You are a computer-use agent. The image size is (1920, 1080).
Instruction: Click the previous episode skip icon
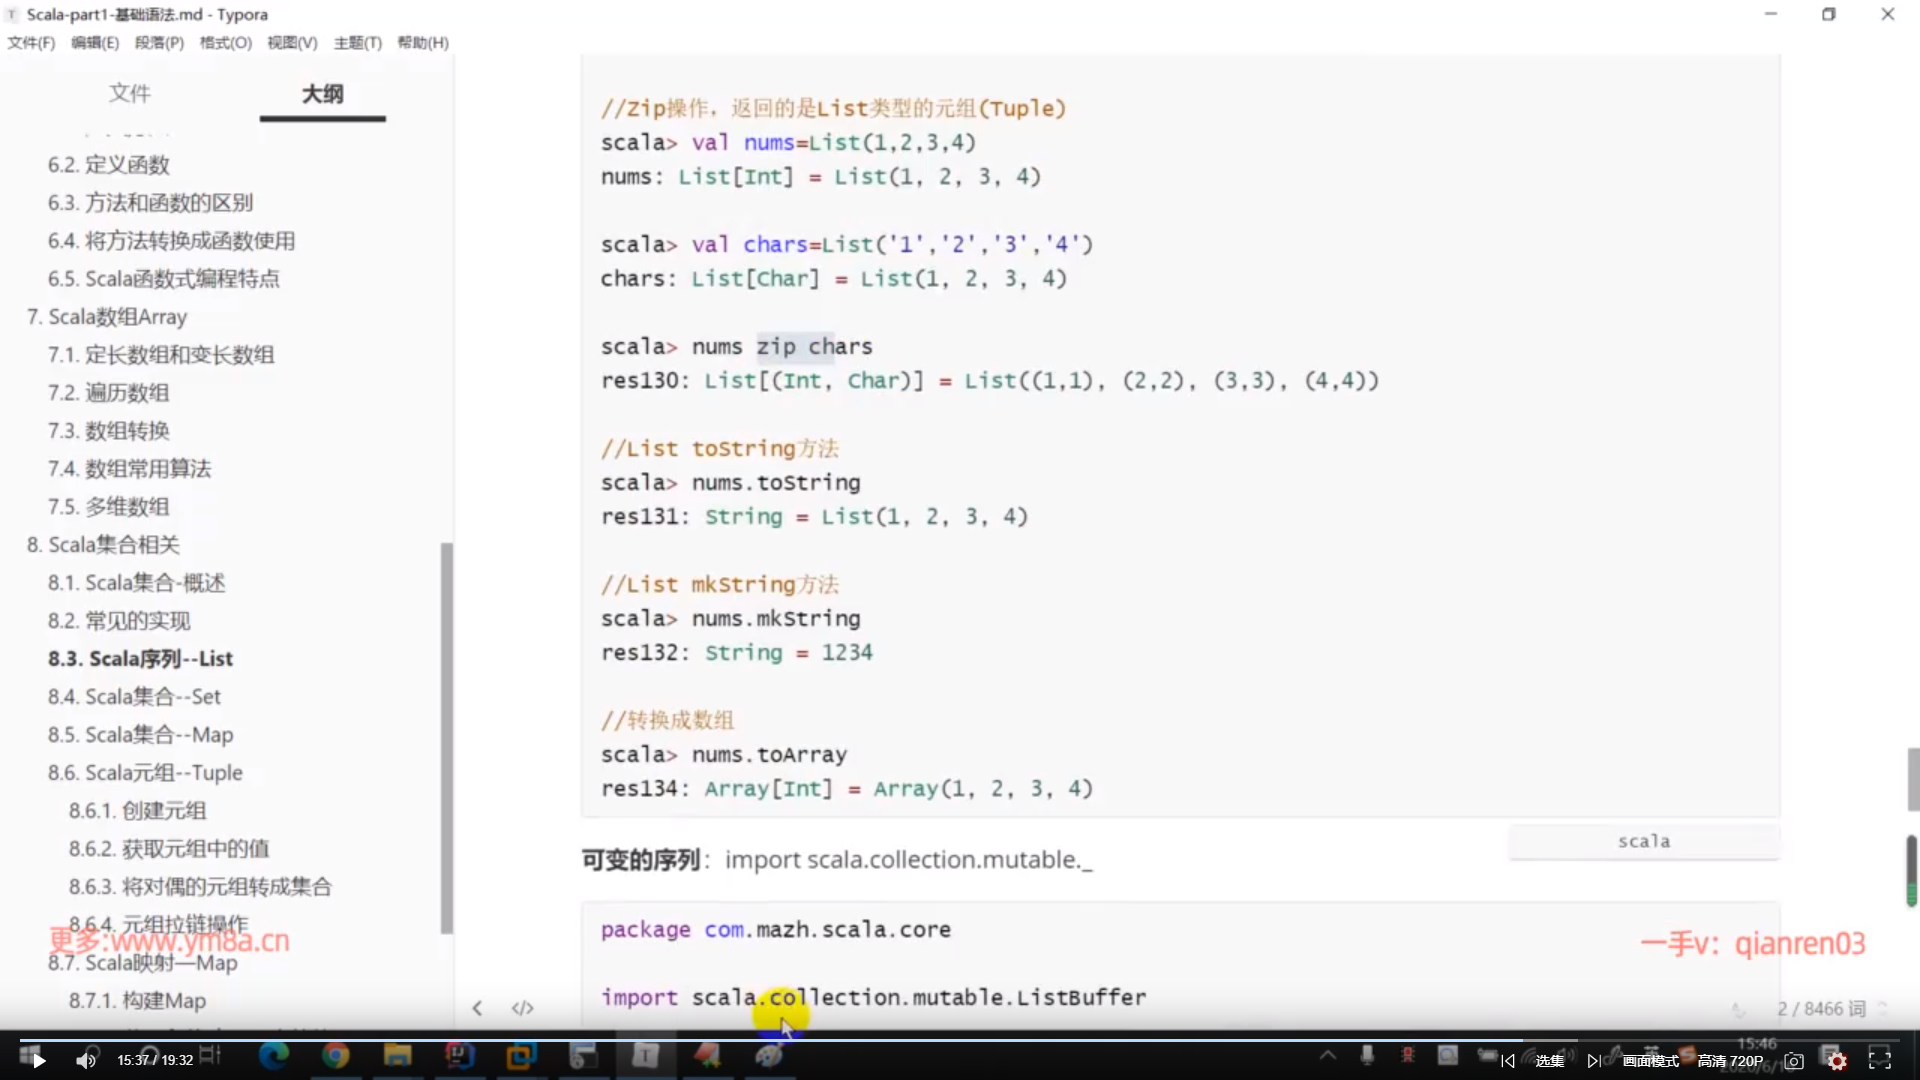1508,1061
